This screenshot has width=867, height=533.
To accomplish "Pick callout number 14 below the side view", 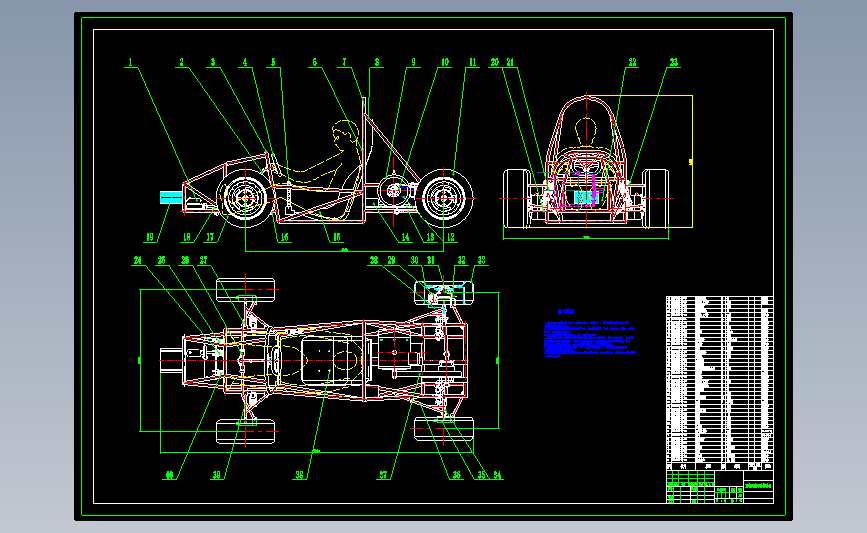I will pos(406,237).
